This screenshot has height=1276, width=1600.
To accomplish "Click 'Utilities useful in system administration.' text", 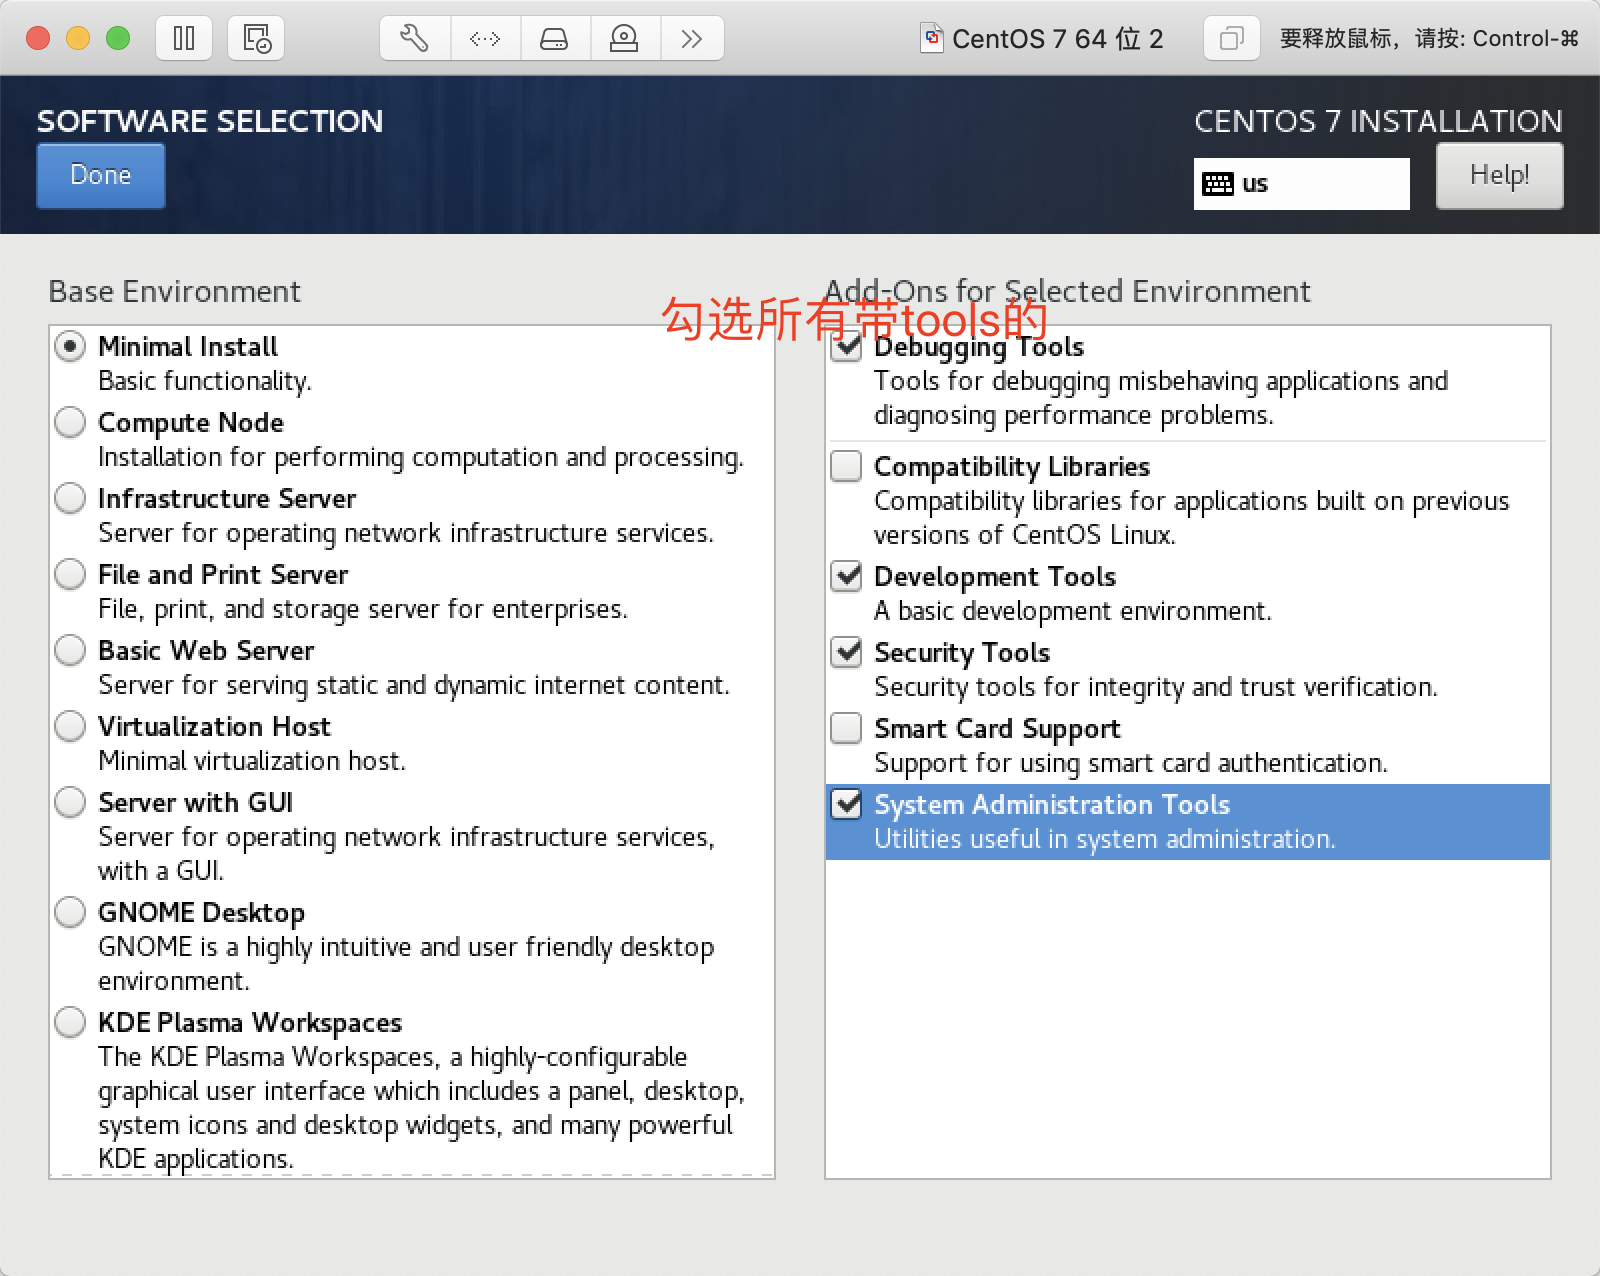I will click(x=1105, y=840).
